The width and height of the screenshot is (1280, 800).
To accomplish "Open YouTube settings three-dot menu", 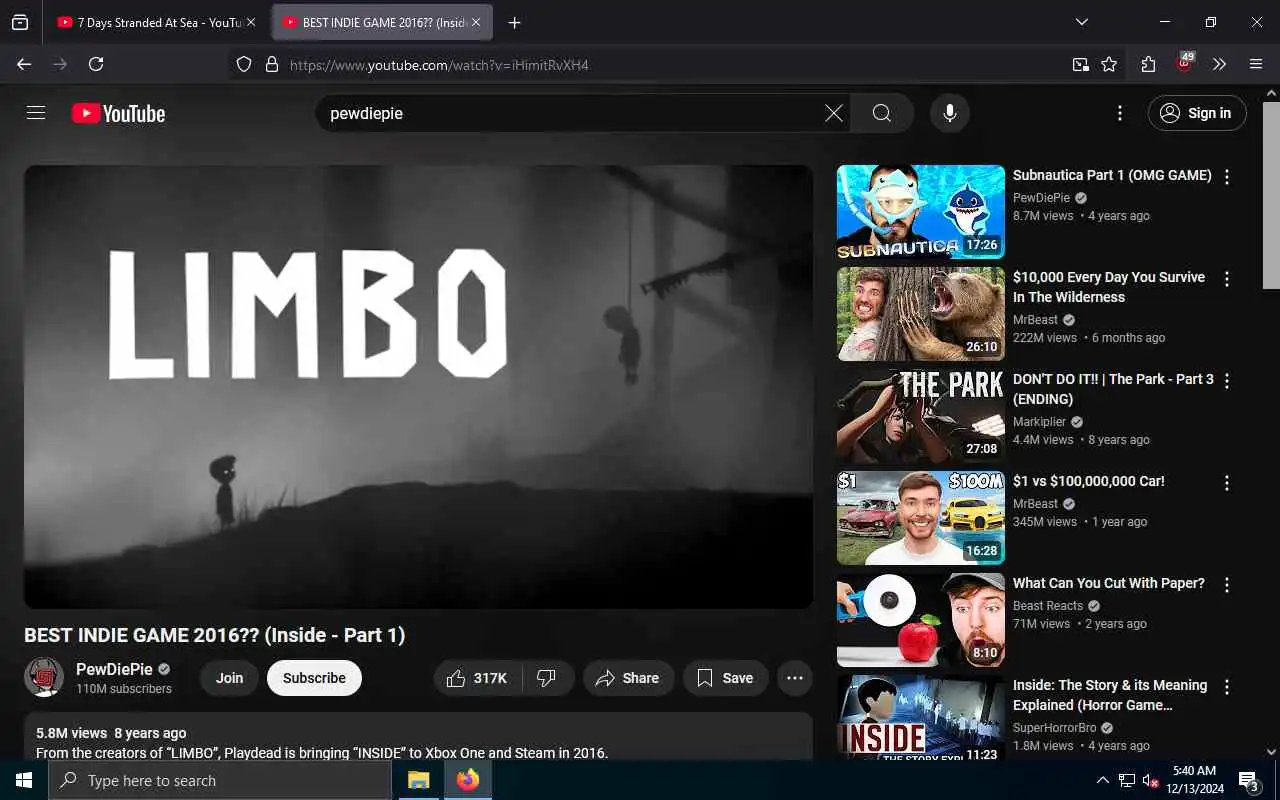I will [1120, 113].
